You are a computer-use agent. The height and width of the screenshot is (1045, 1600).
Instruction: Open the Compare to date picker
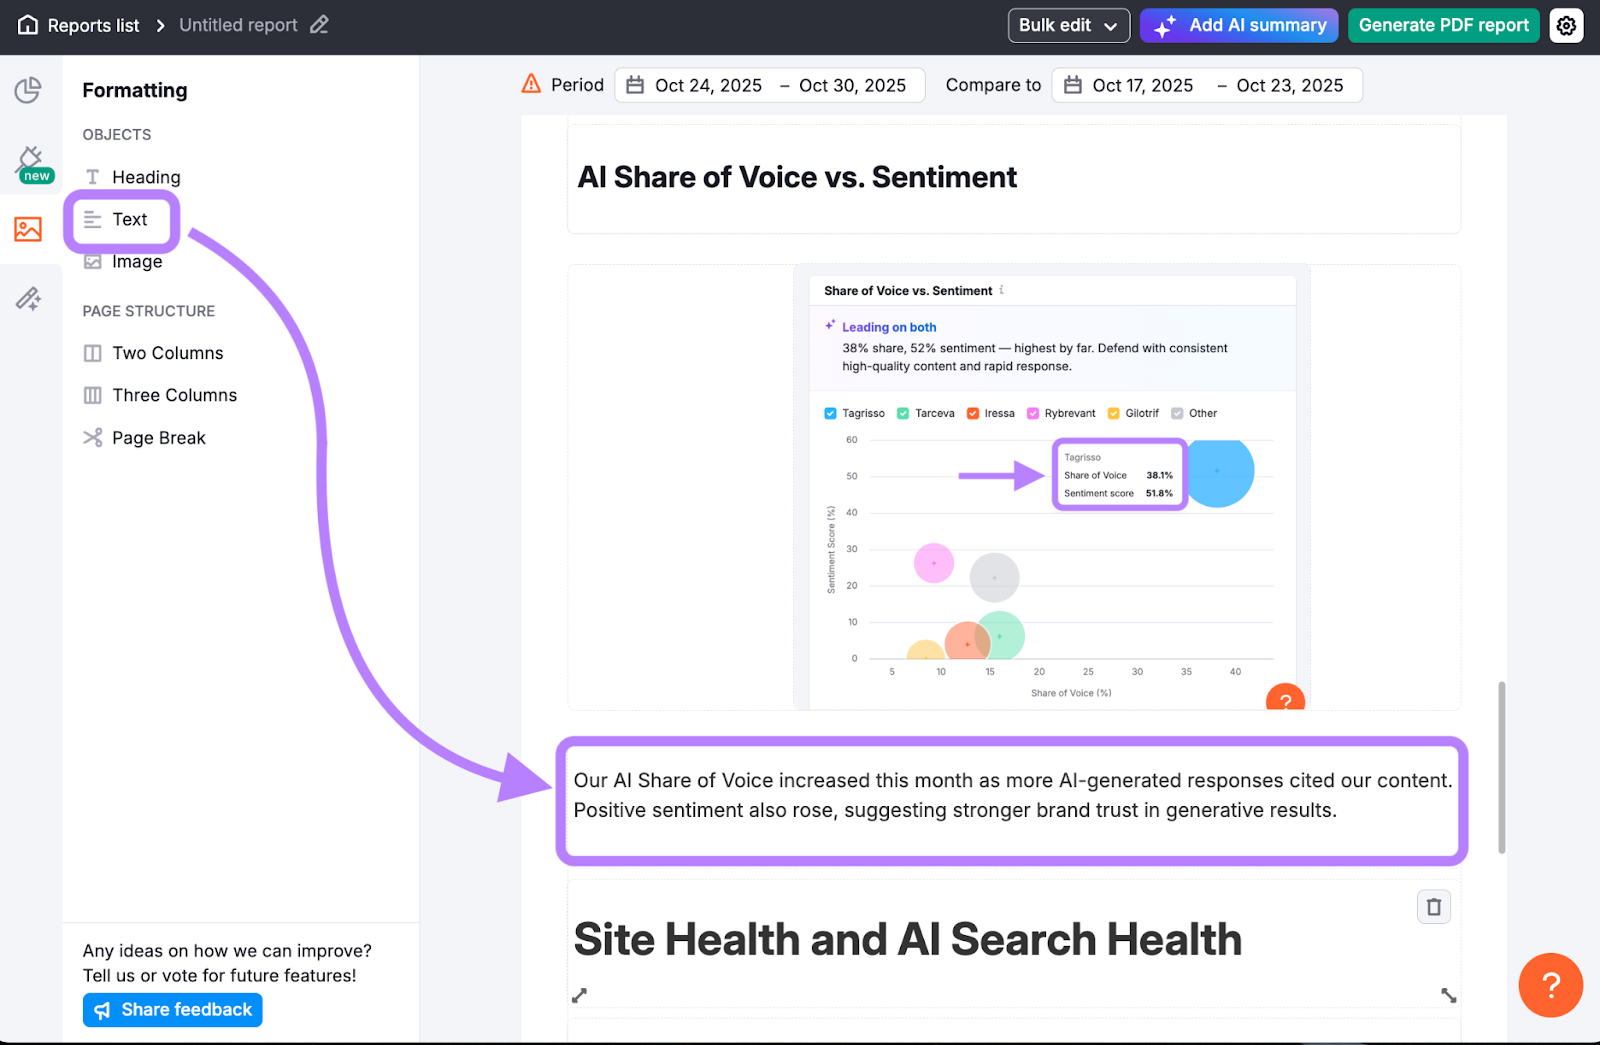click(1206, 85)
